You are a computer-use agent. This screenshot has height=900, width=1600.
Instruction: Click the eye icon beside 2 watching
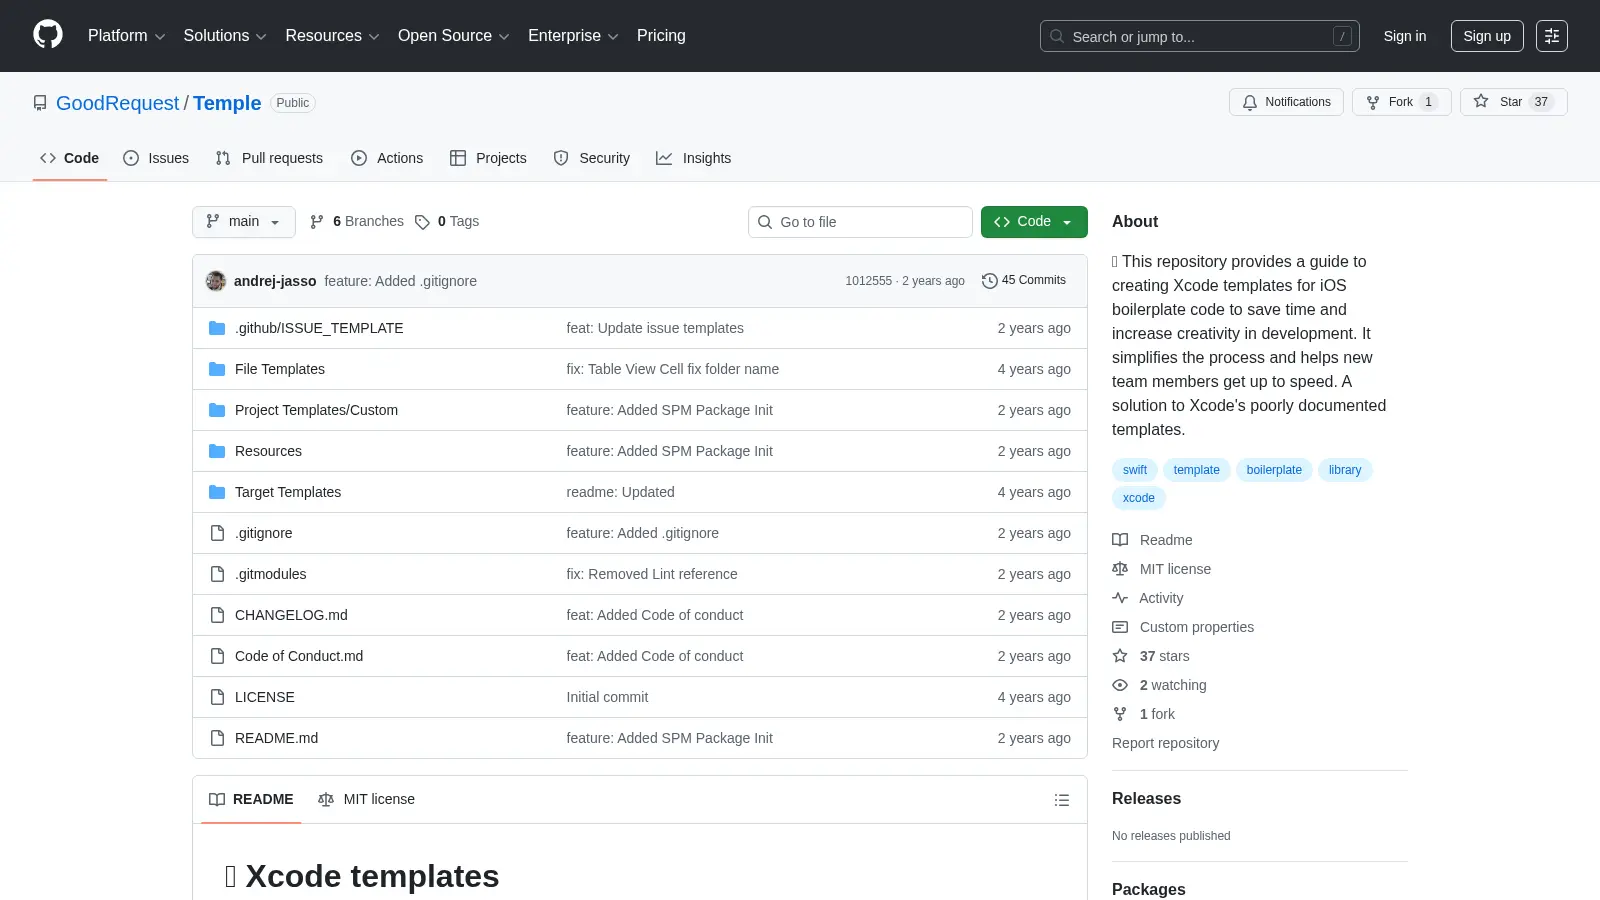click(x=1120, y=685)
